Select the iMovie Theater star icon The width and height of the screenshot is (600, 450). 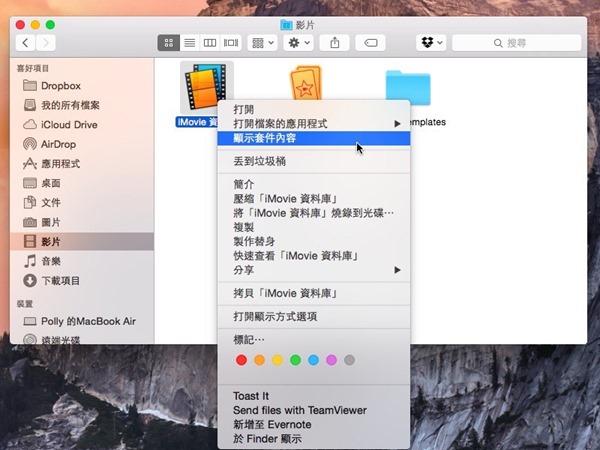point(305,84)
